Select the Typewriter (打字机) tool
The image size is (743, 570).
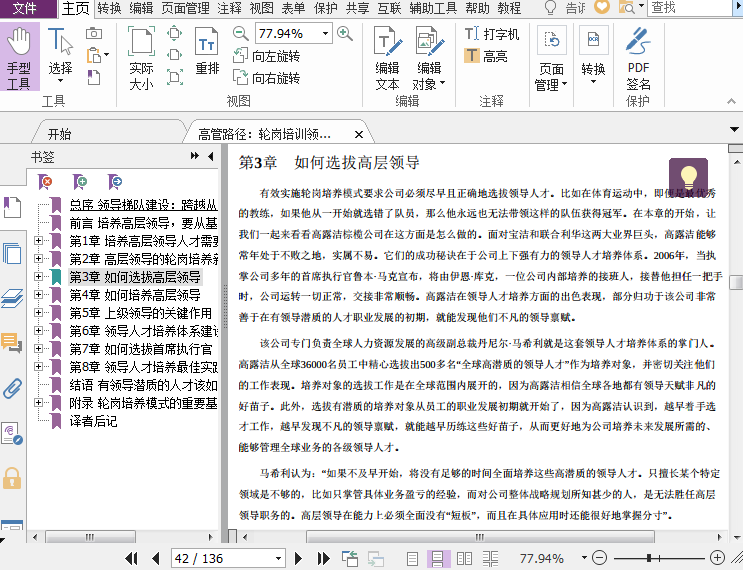click(491, 34)
